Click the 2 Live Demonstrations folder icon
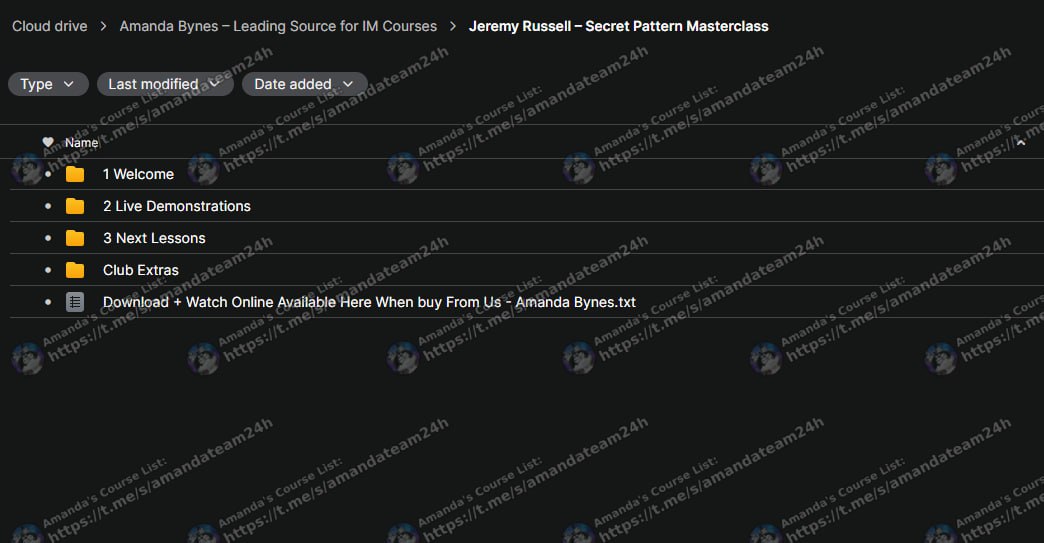 [75, 206]
